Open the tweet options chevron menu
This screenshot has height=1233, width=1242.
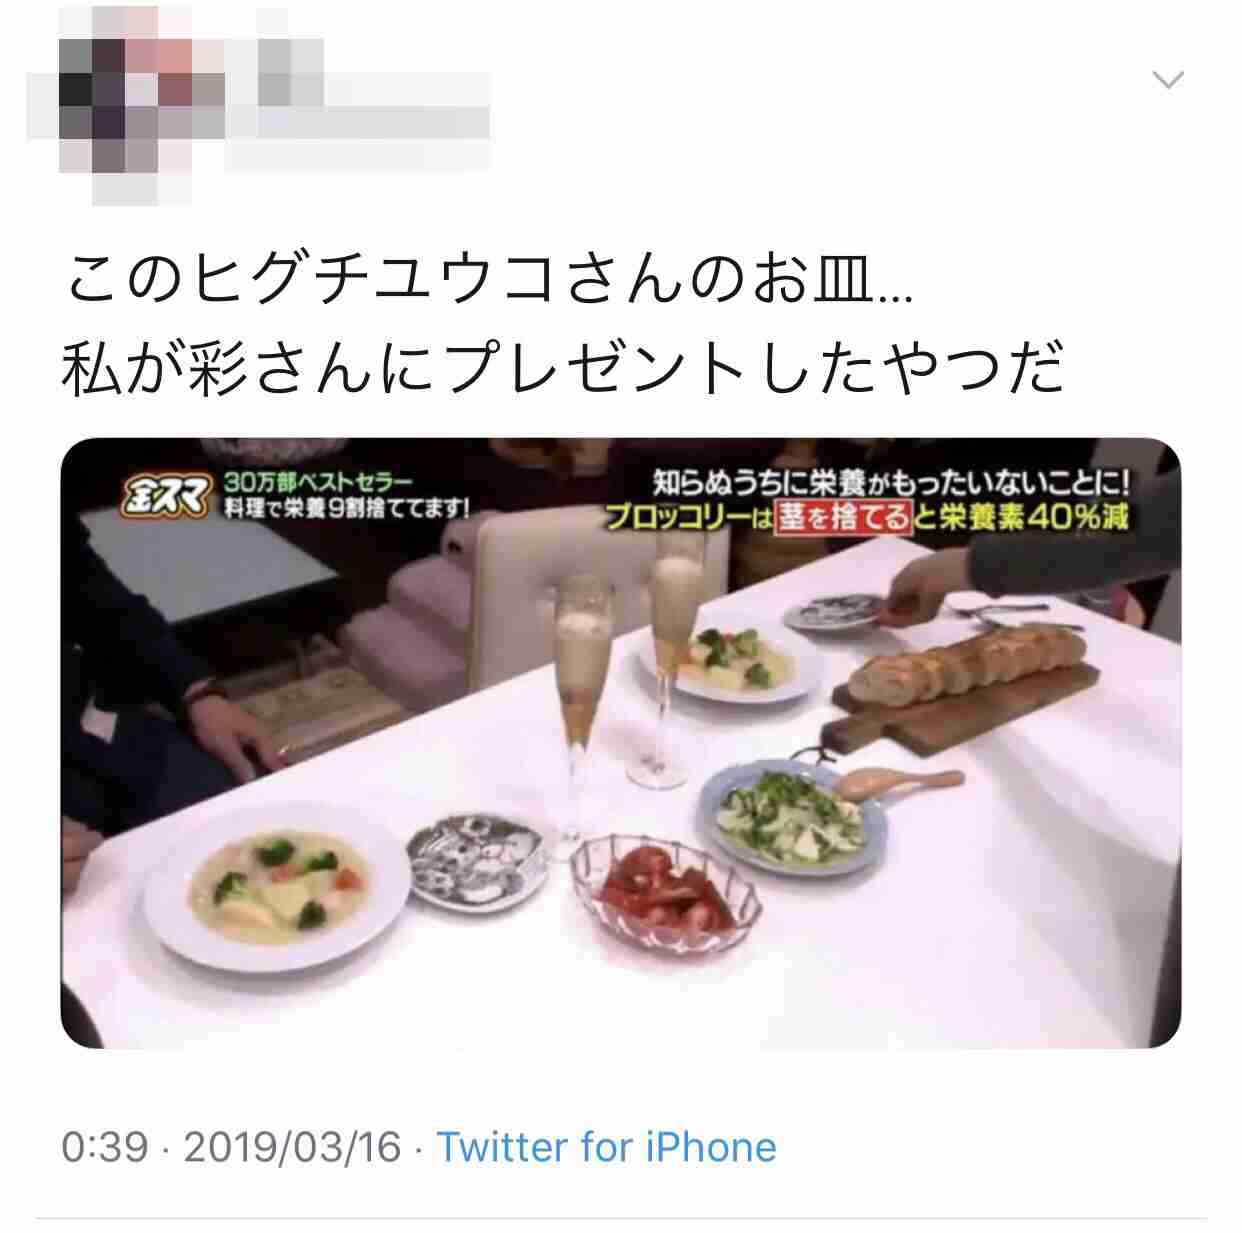click(x=1167, y=79)
